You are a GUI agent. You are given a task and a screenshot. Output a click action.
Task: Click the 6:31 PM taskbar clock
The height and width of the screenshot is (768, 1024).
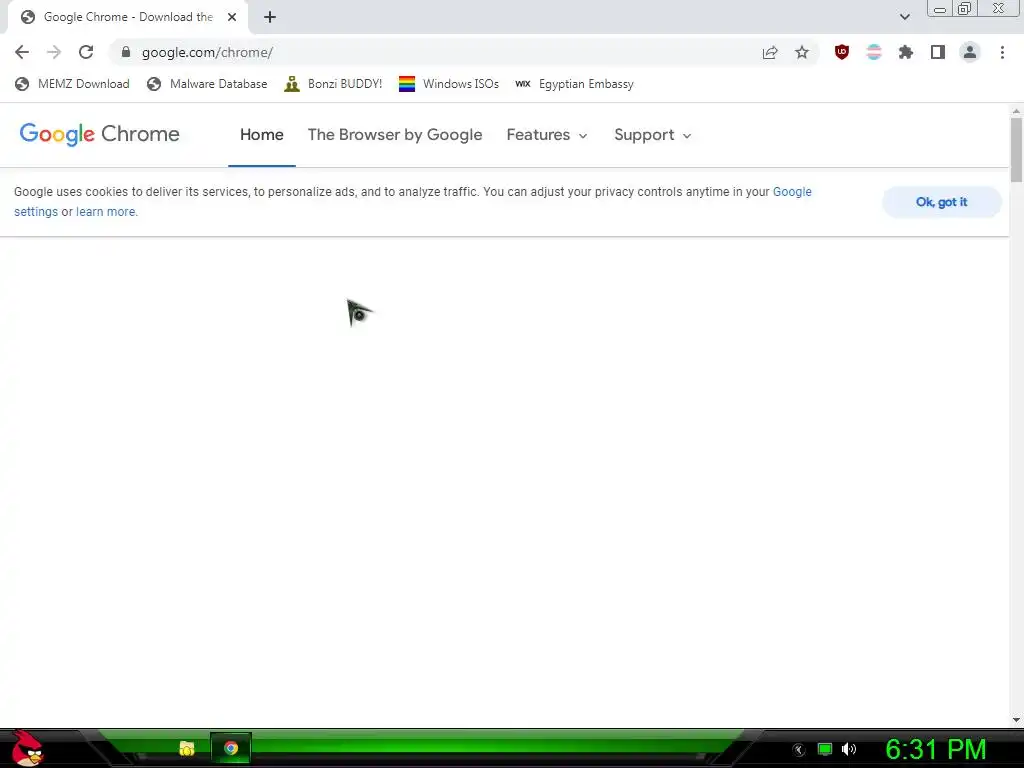click(x=935, y=750)
